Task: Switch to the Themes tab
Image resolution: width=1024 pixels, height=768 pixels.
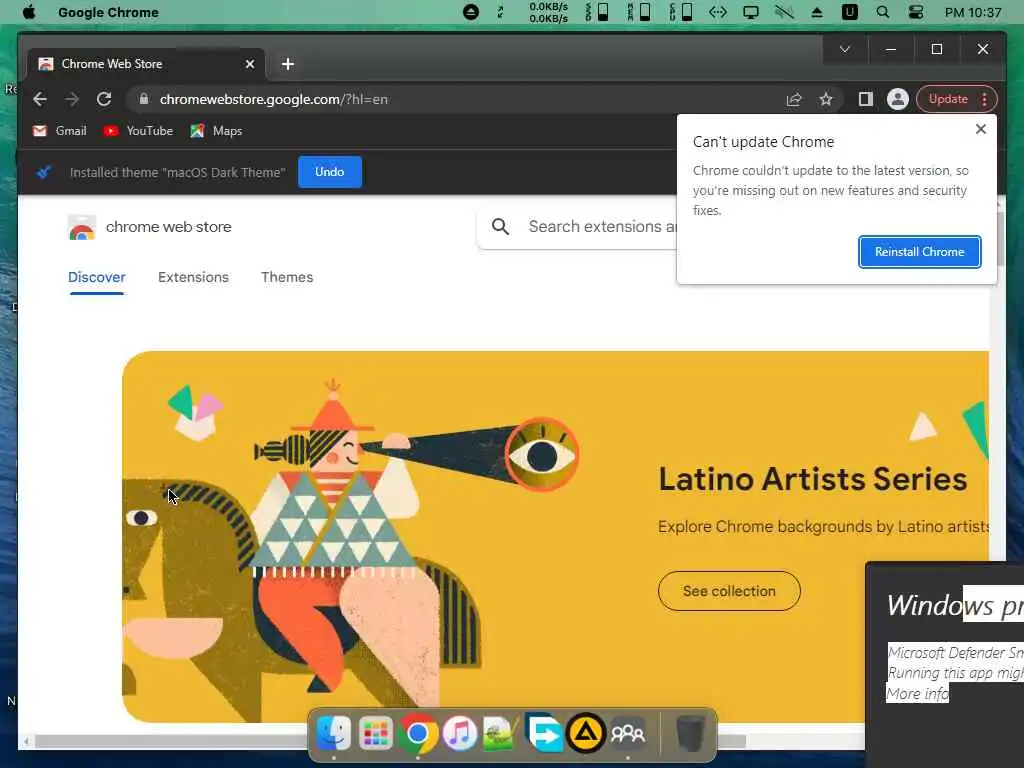Action: point(287,278)
